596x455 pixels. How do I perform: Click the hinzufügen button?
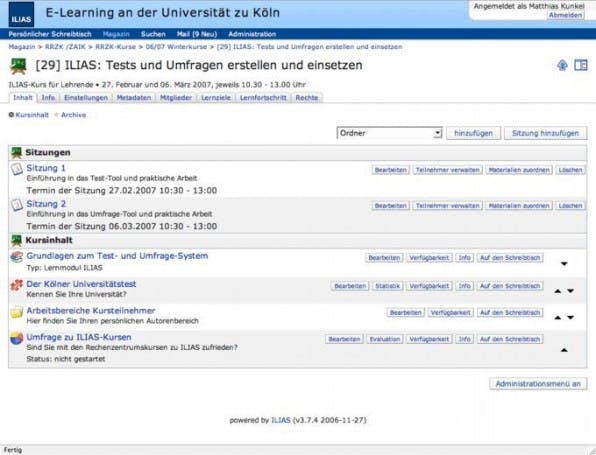tap(473, 133)
